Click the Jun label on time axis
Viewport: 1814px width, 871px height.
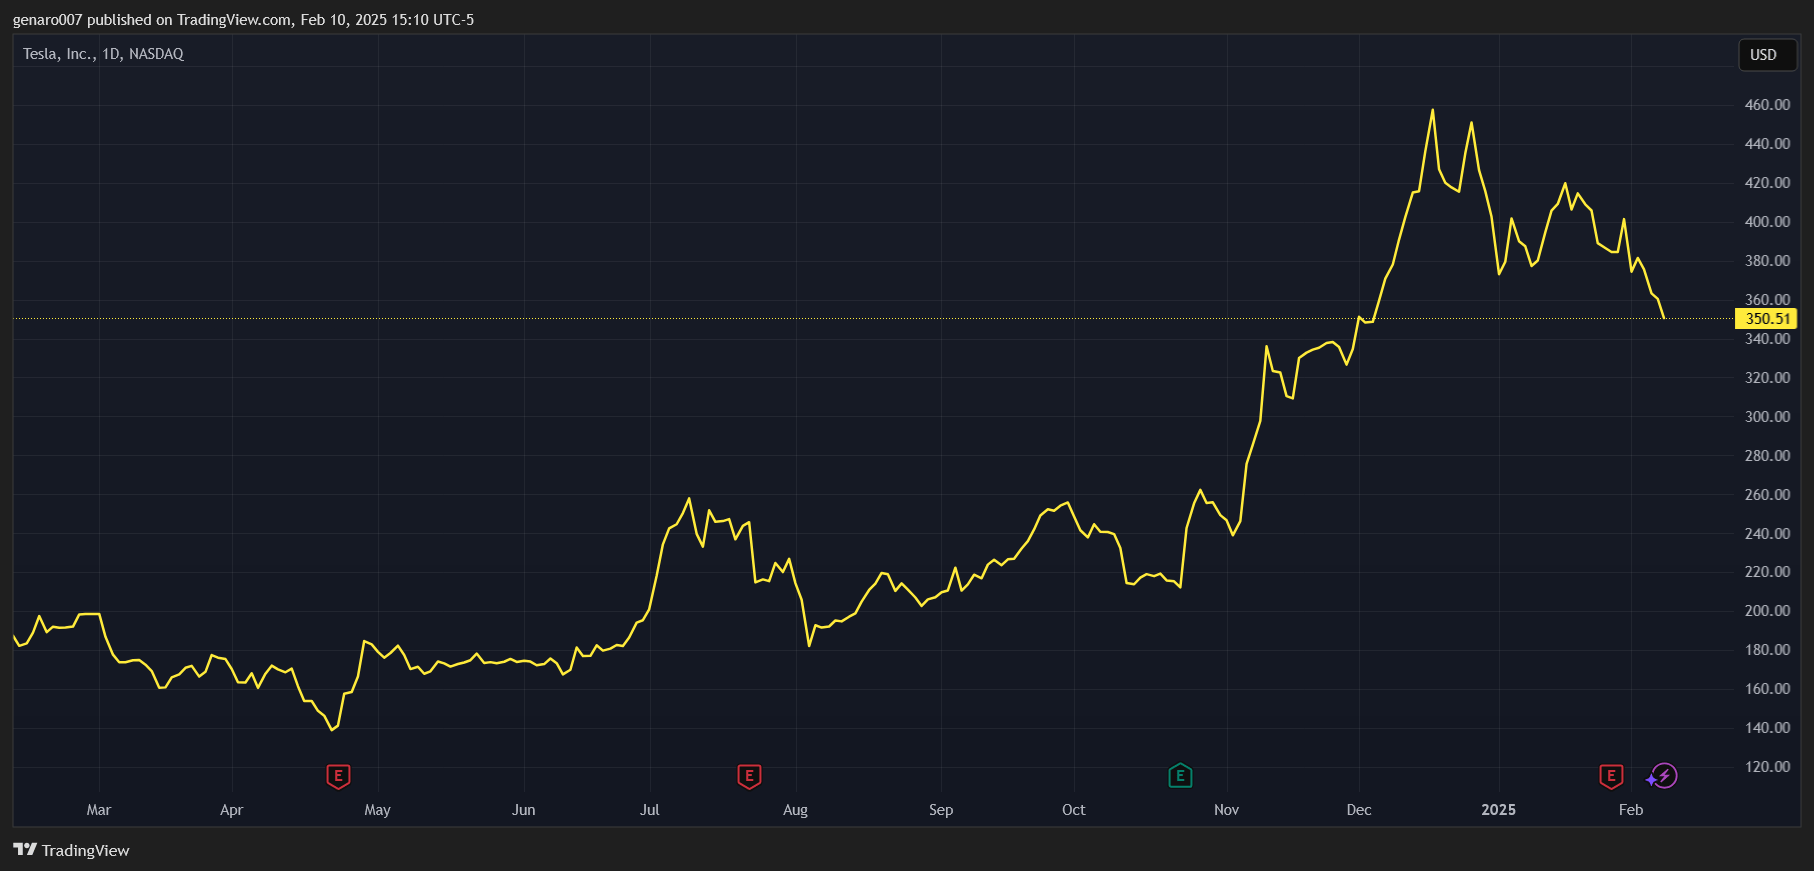[523, 810]
